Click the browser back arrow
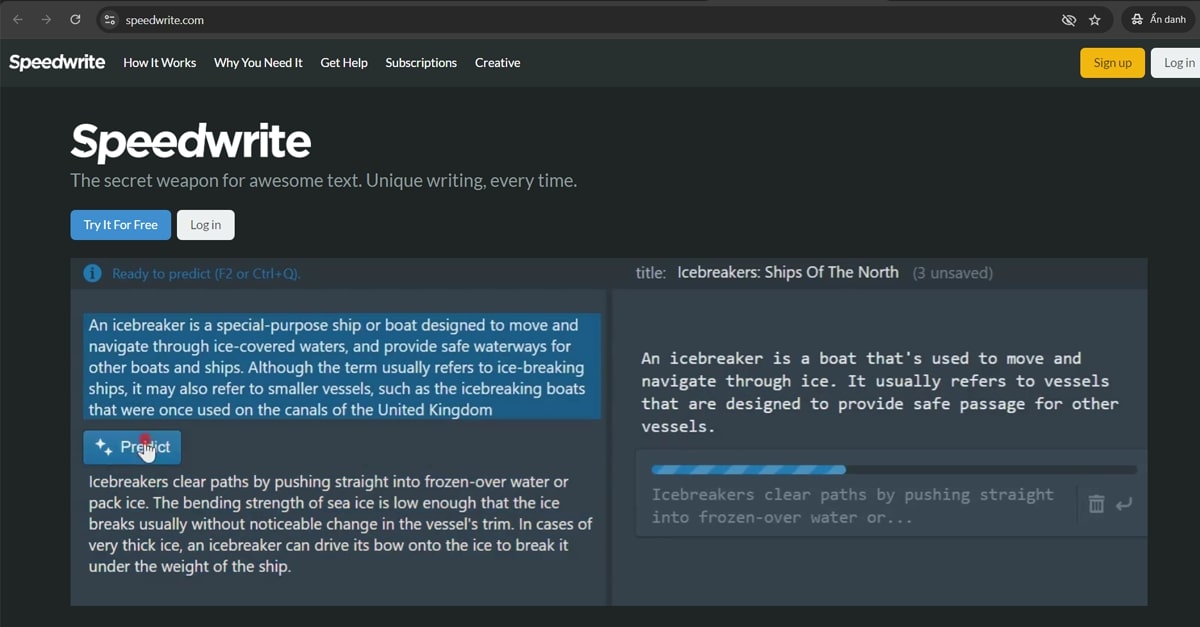This screenshot has height=627, width=1200. [x=18, y=20]
